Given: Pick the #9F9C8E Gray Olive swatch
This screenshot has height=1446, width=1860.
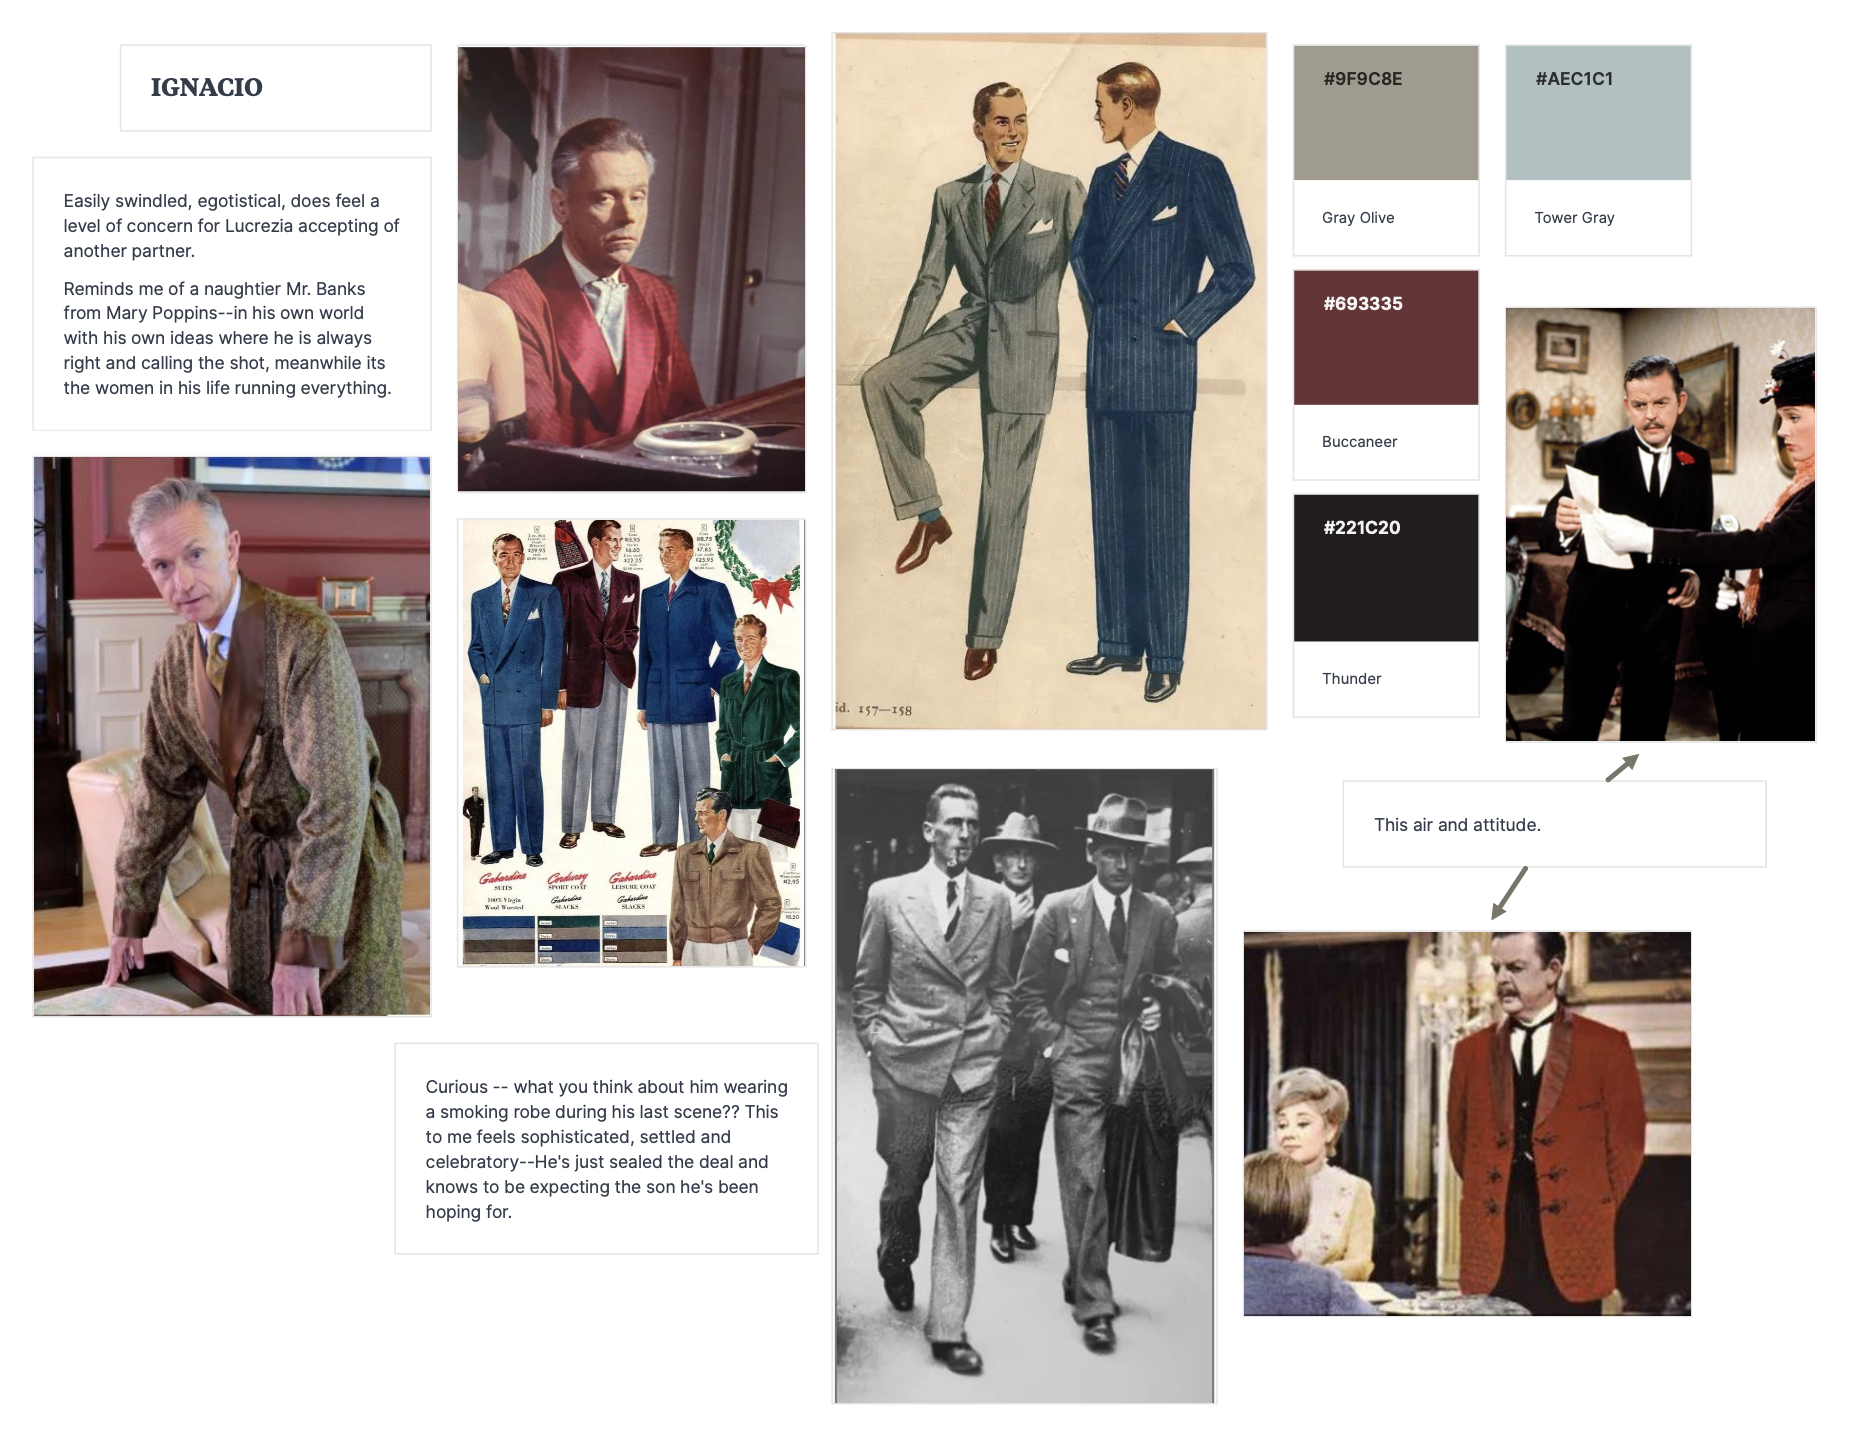Looking at the screenshot, I should pos(1386,113).
